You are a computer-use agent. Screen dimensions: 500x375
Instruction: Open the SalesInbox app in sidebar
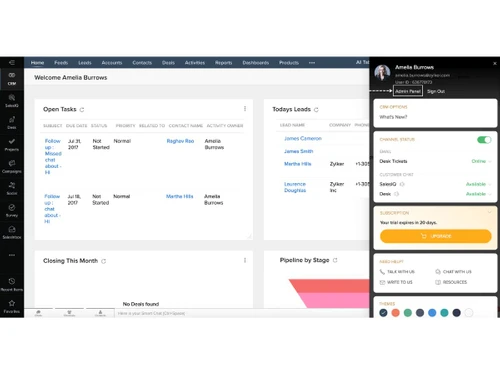[12, 233]
